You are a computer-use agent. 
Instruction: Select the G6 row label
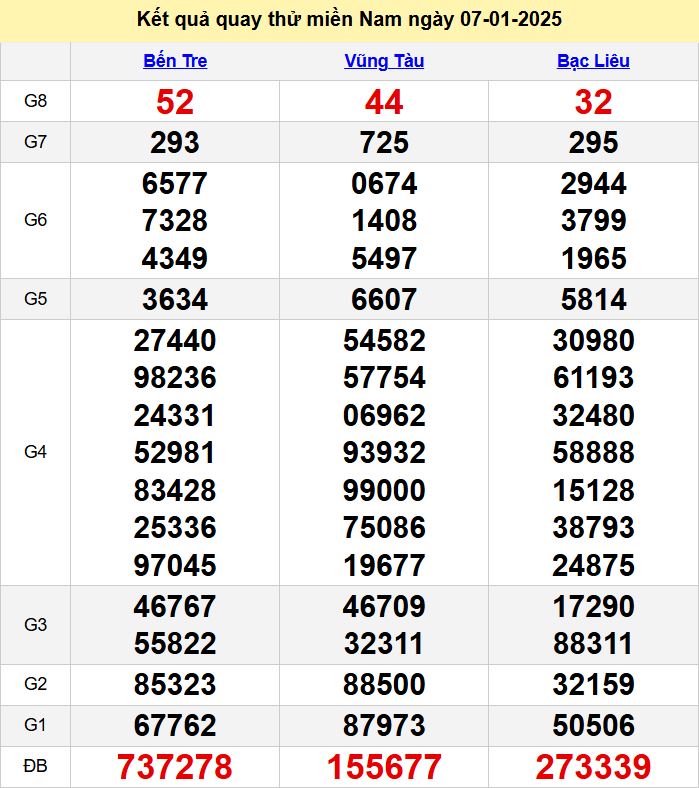pyautogui.click(x=35, y=220)
